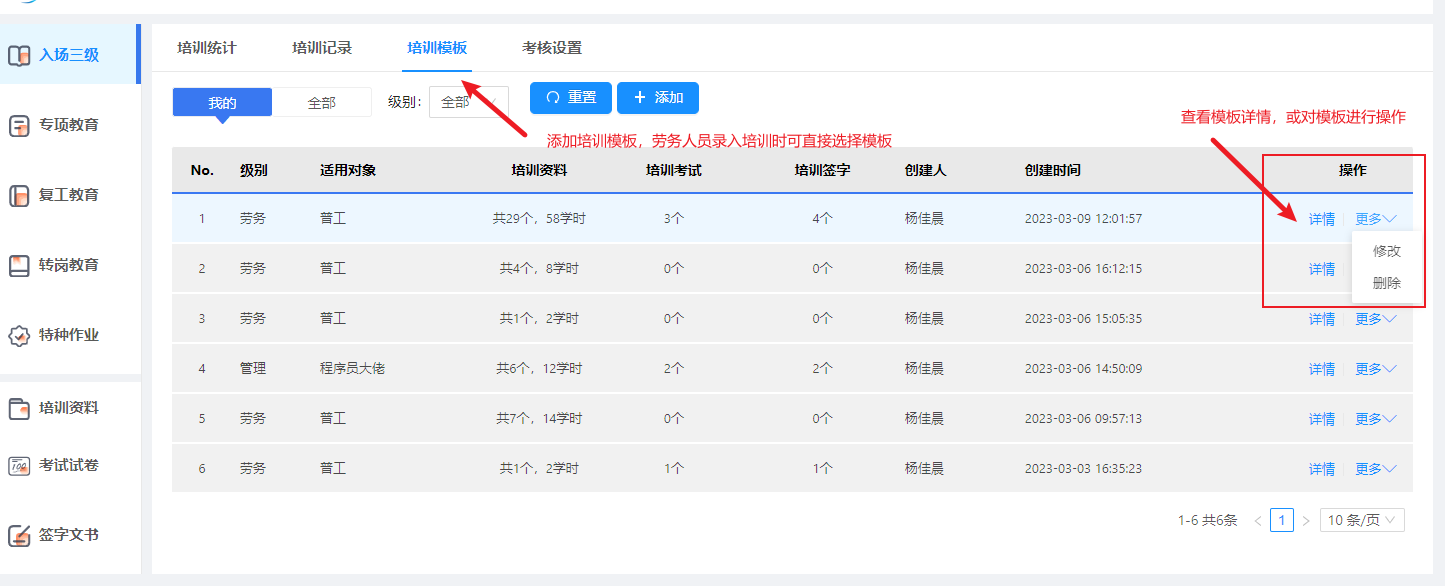Switch to the 我的 filter toggle
The height and width of the screenshot is (586, 1445).
[x=222, y=102]
